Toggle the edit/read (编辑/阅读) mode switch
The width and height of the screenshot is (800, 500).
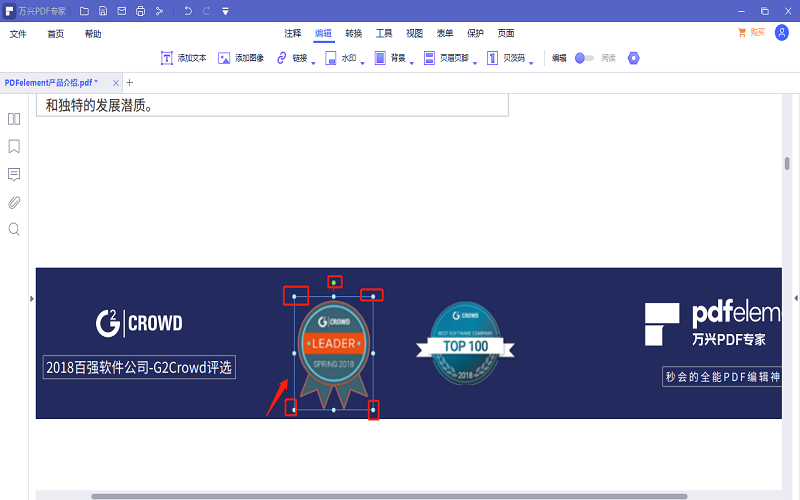pos(584,58)
